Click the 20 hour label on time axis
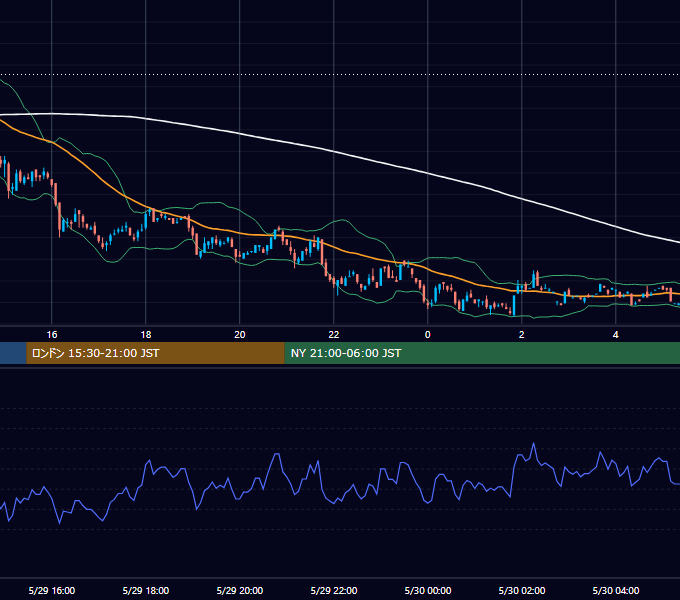 (x=240, y=335)
